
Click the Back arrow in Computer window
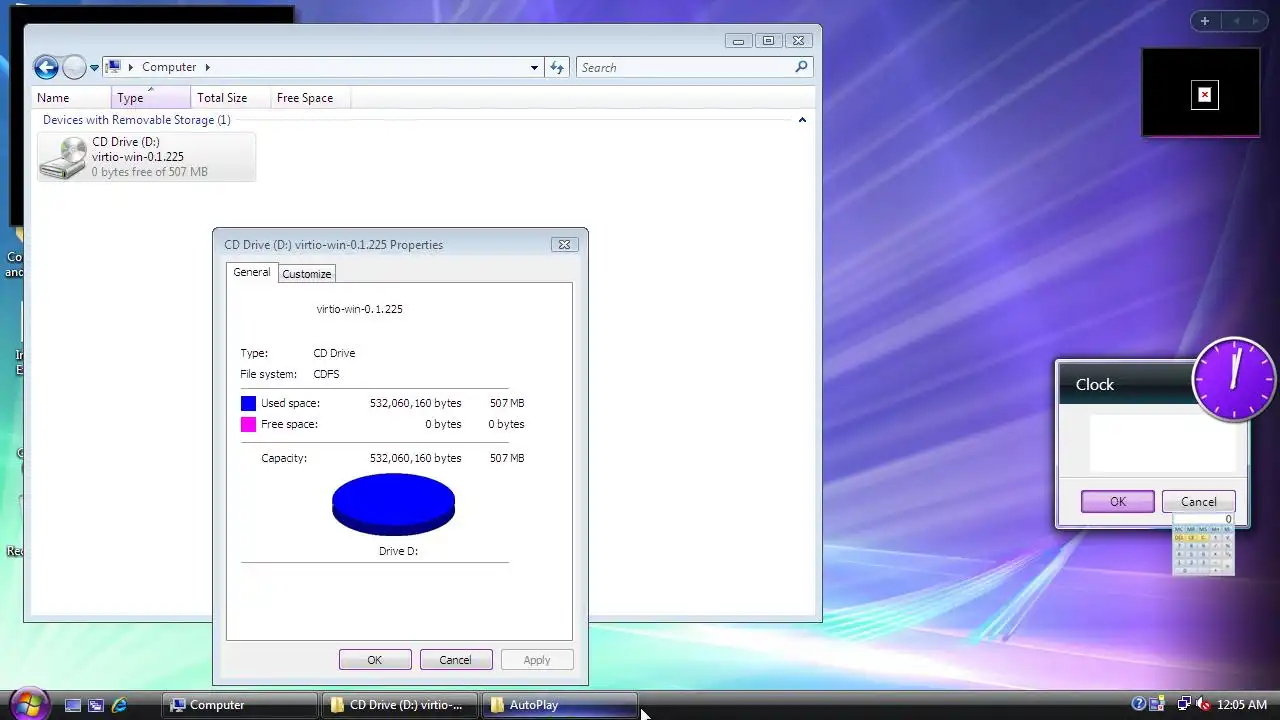[46, 67]
